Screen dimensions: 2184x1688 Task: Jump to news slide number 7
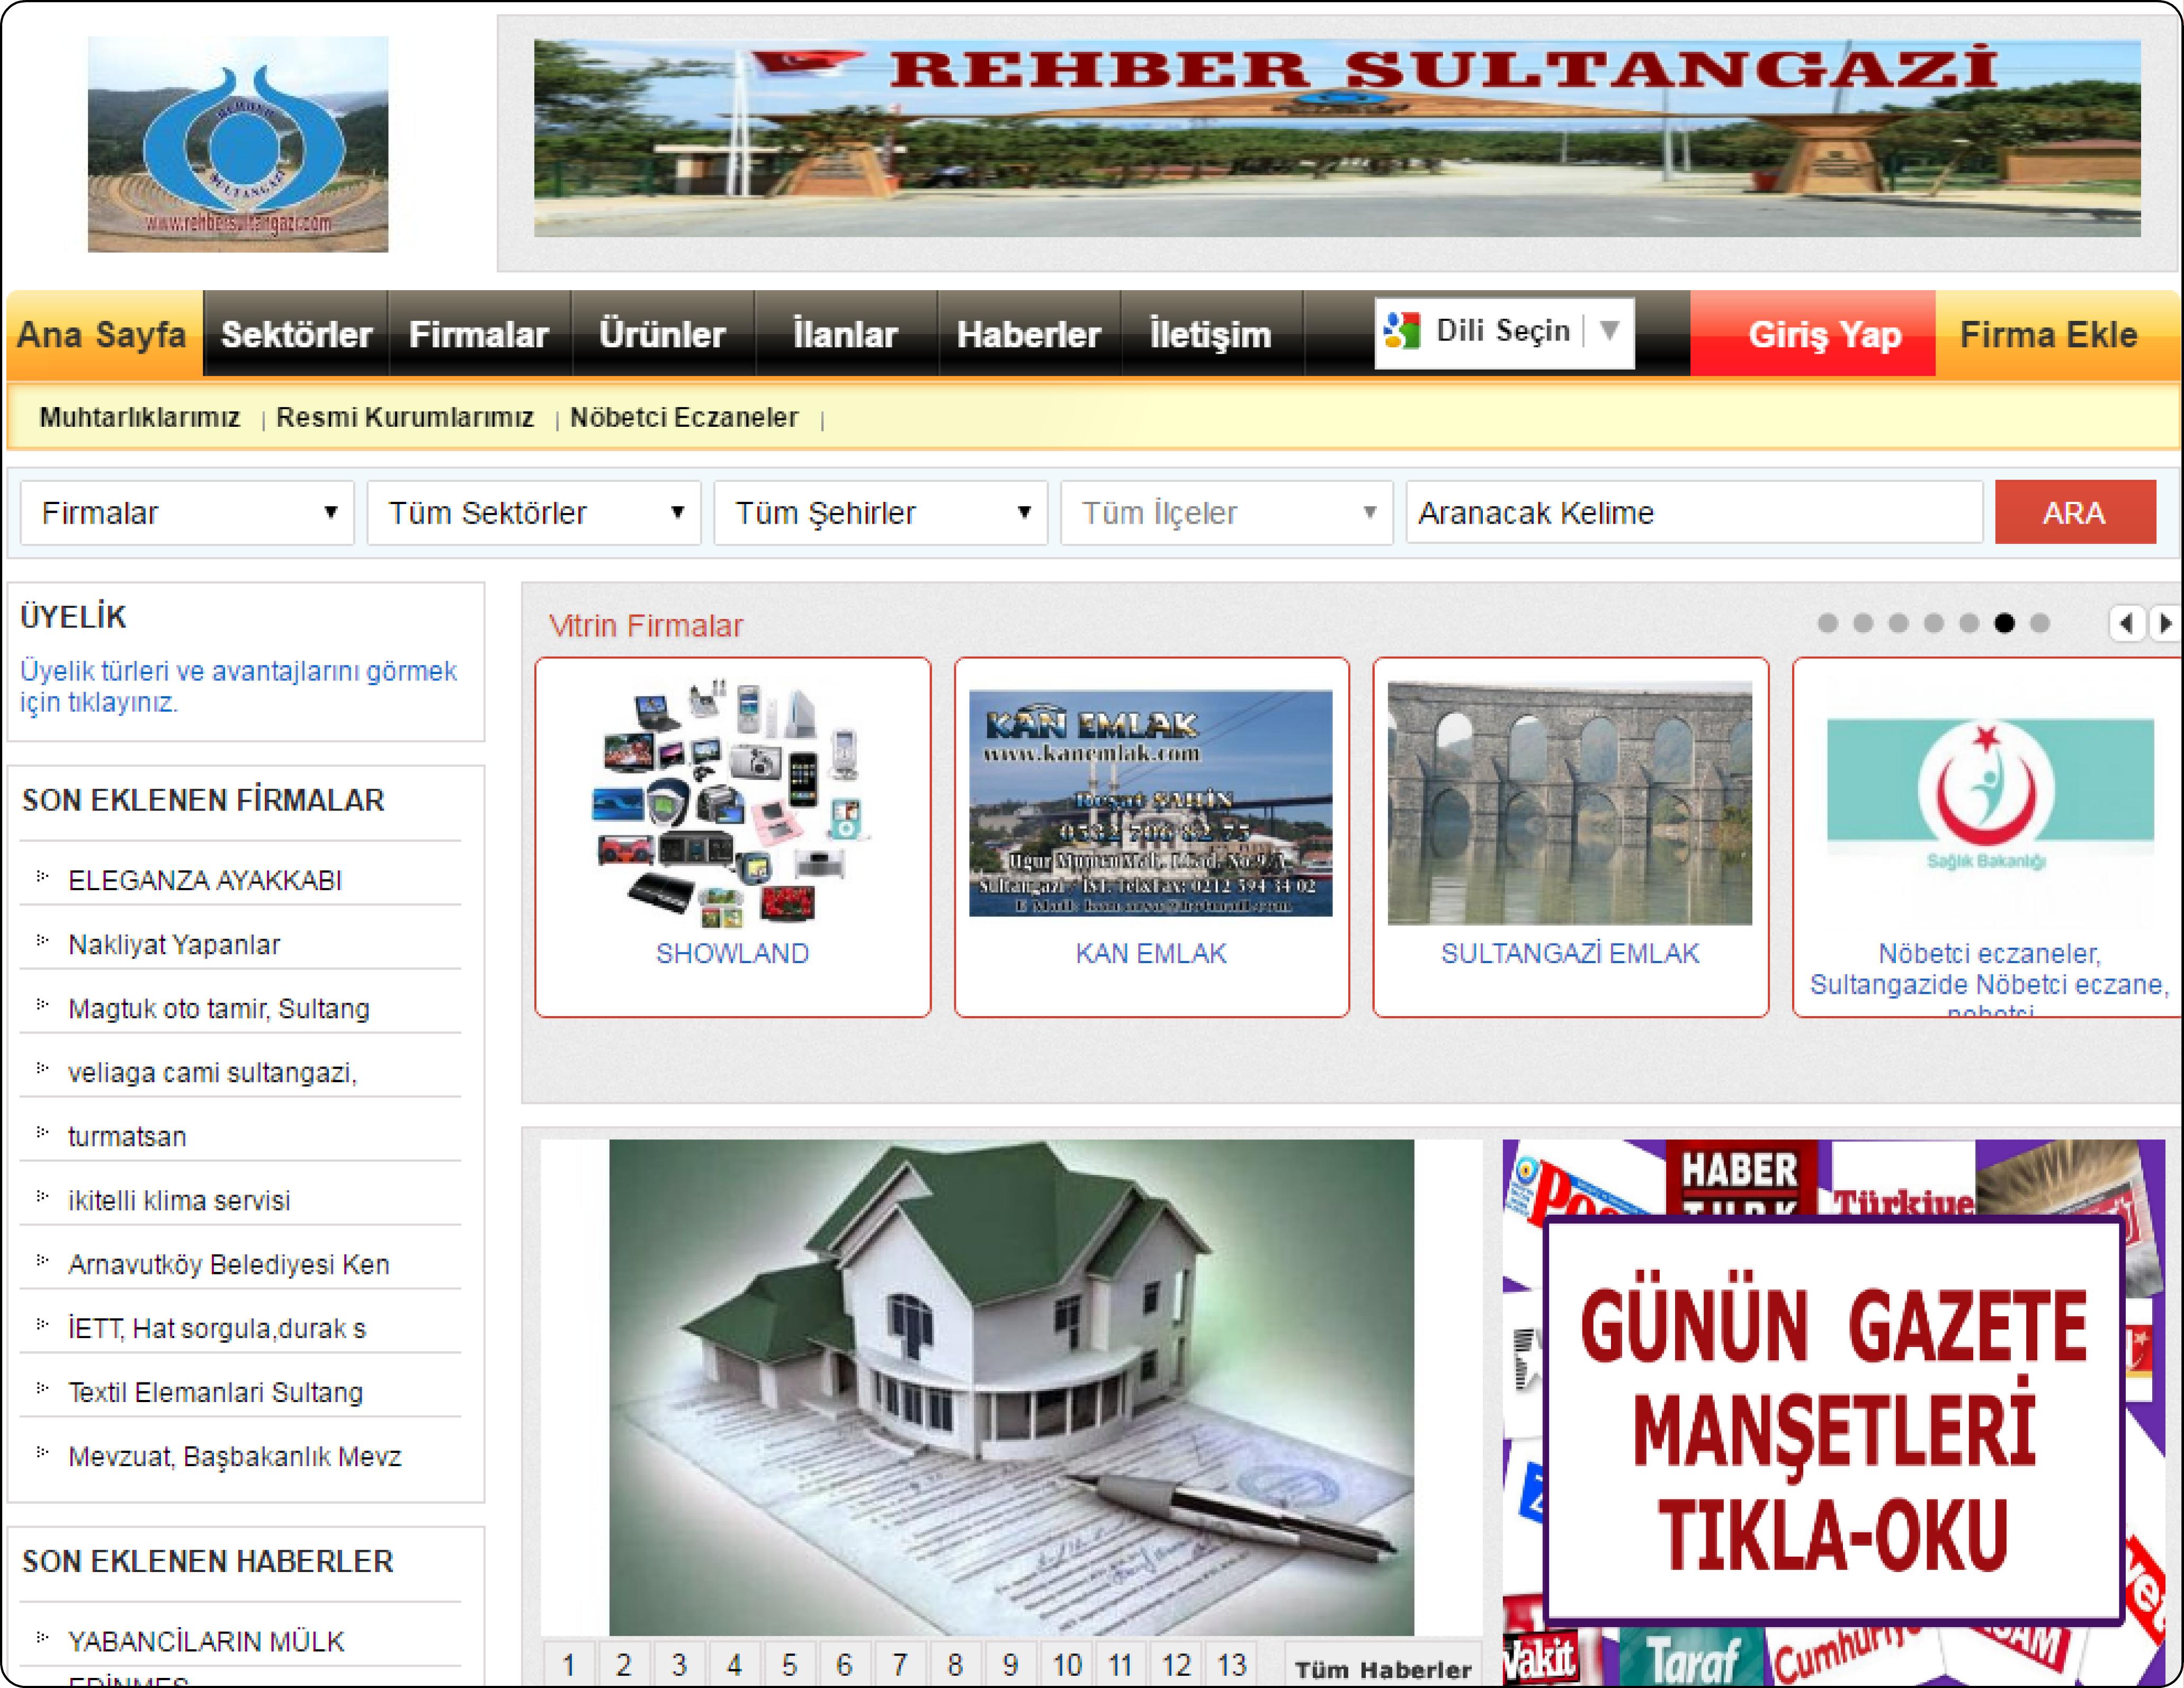(899, 1665)
